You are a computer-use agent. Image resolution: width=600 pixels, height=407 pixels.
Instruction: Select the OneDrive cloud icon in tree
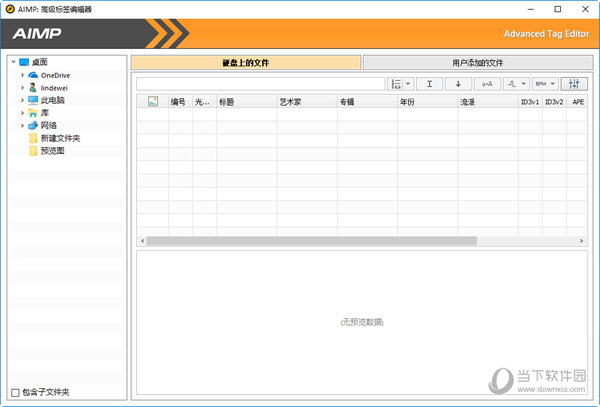pyautogui.click(x=33, y=75)
